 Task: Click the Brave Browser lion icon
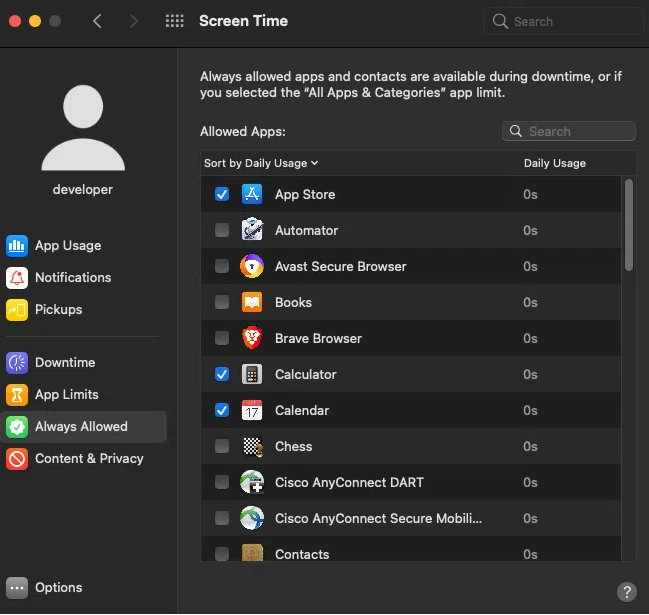click(252, 339)
